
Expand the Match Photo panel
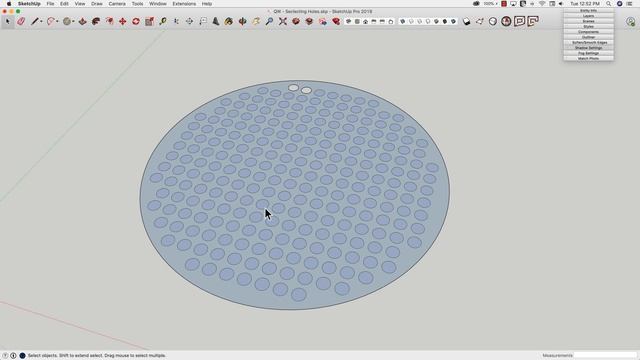click(x=589, y=58)
